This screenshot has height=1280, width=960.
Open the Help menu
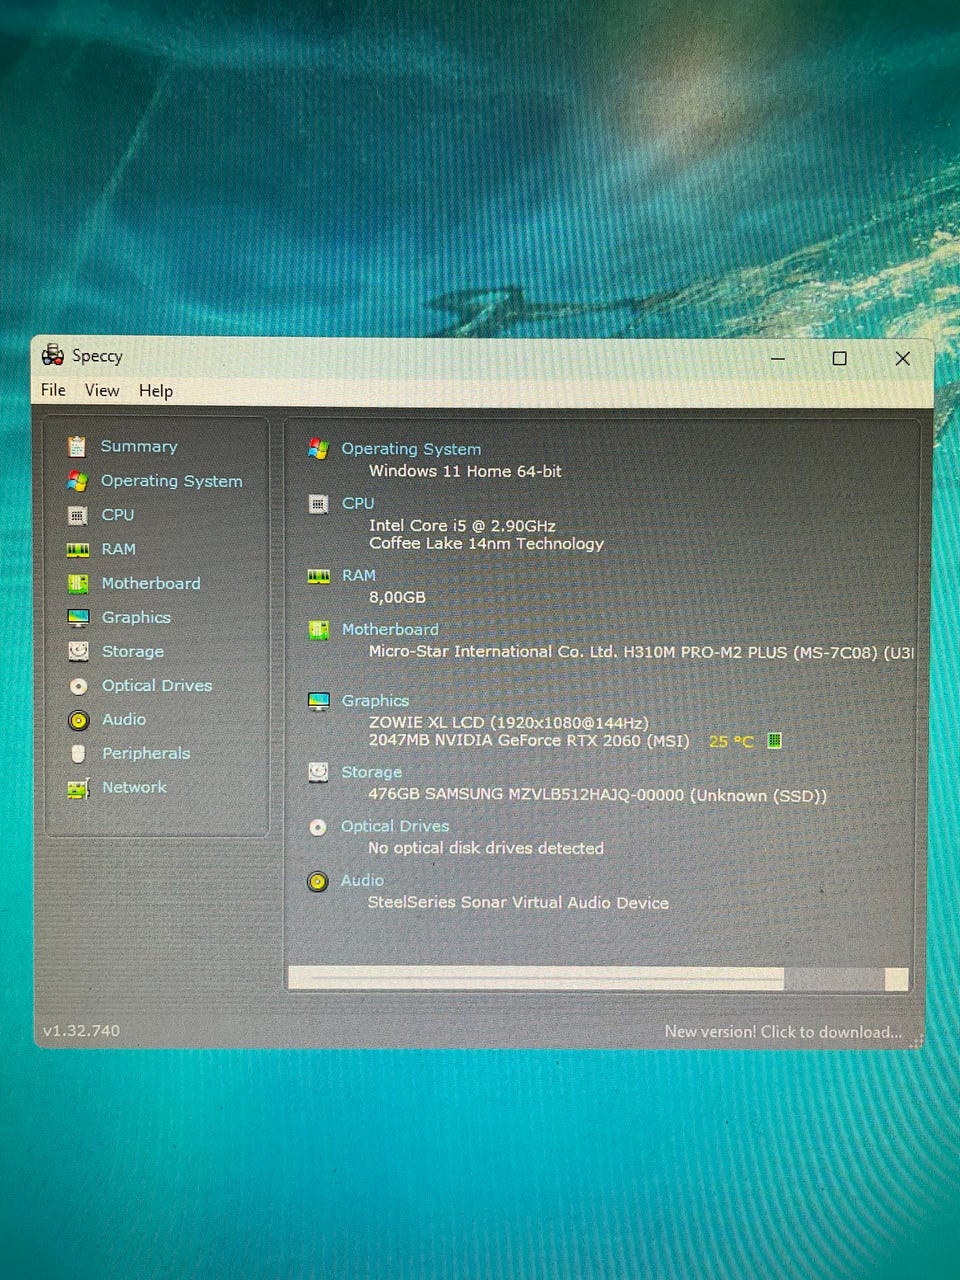coord(156,391)
